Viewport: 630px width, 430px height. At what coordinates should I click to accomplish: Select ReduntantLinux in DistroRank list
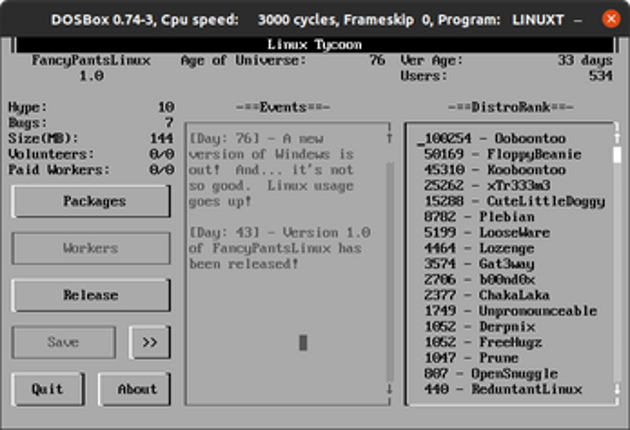503,389
